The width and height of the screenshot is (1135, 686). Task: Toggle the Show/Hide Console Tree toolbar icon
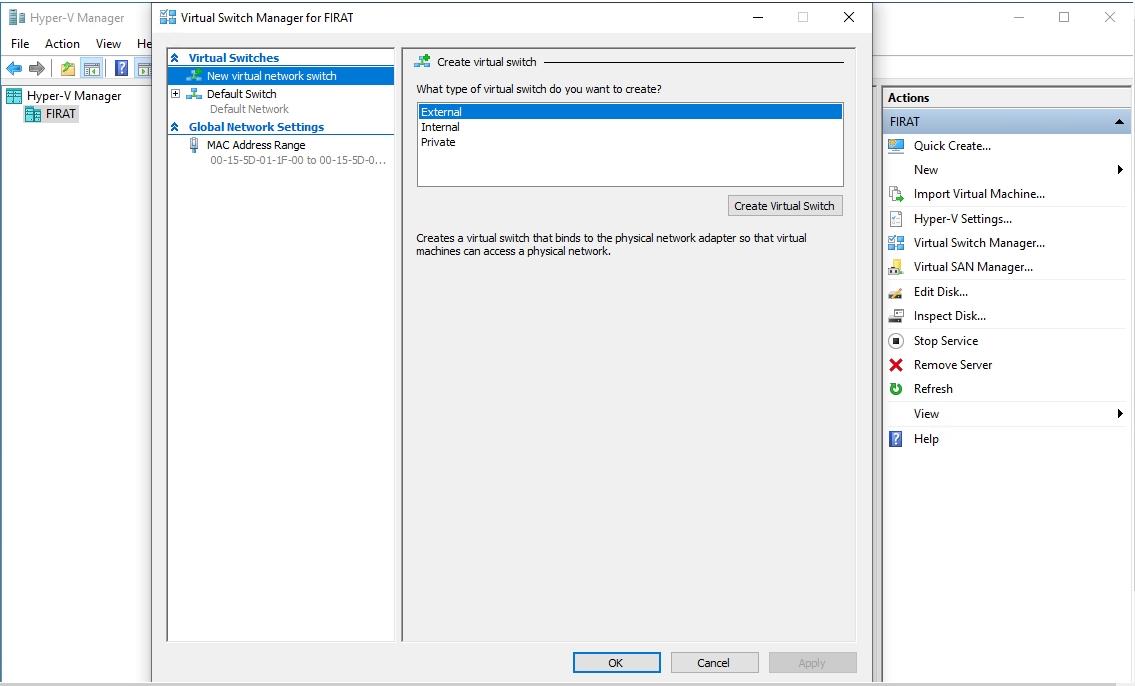click(91, 69)
